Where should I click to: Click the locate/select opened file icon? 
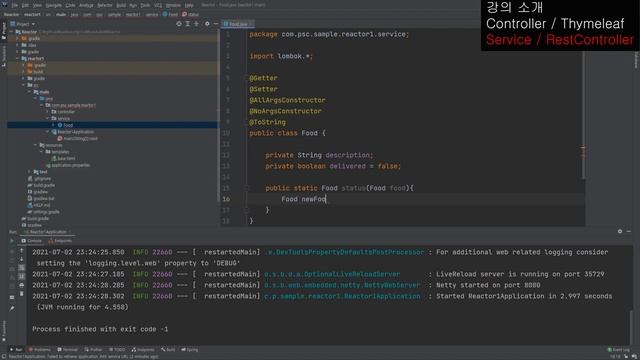pyautogui.click(x=179, y=24)
